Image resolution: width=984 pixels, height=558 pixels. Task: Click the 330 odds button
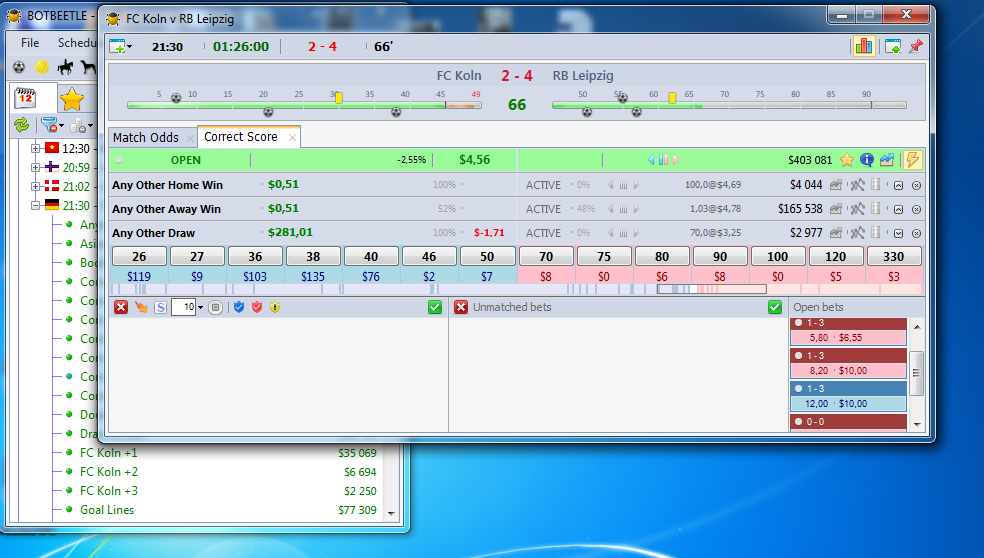[894, 256]
